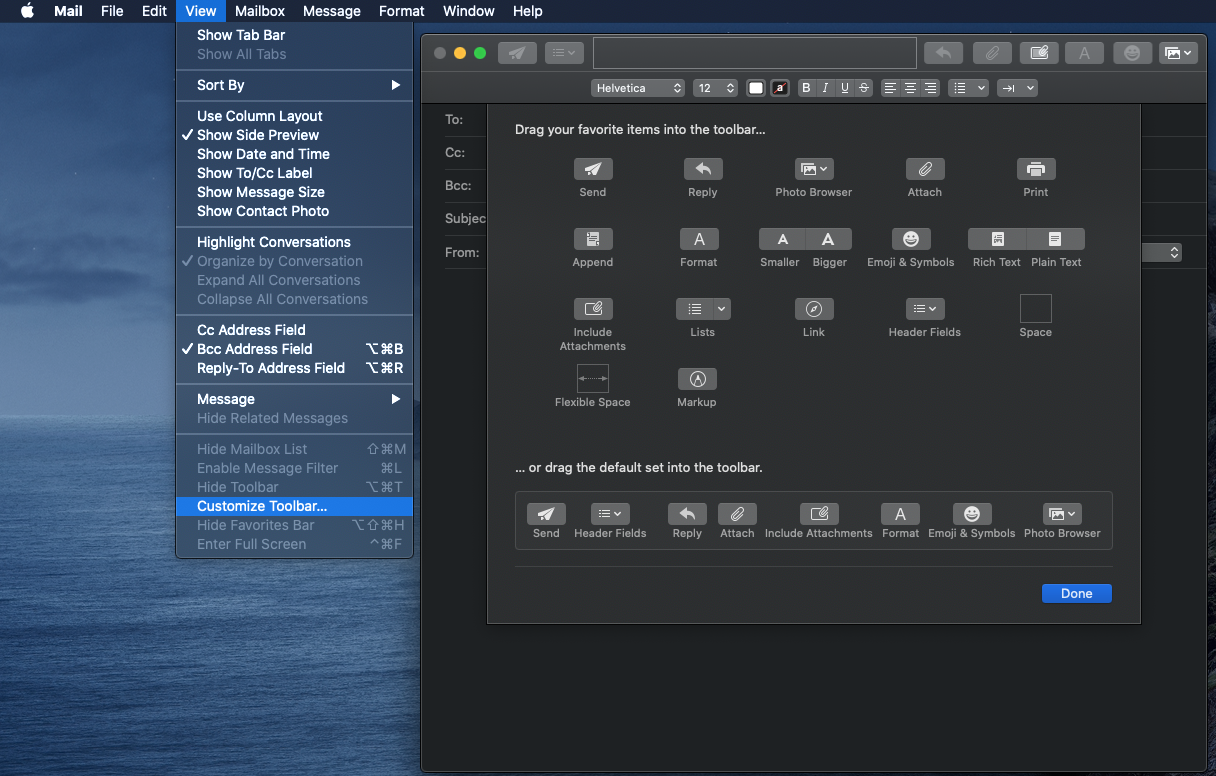Open the Format menu in menu bar
Image resolution: width=1216 pixels, height=776 pixels.
point(402,11)
